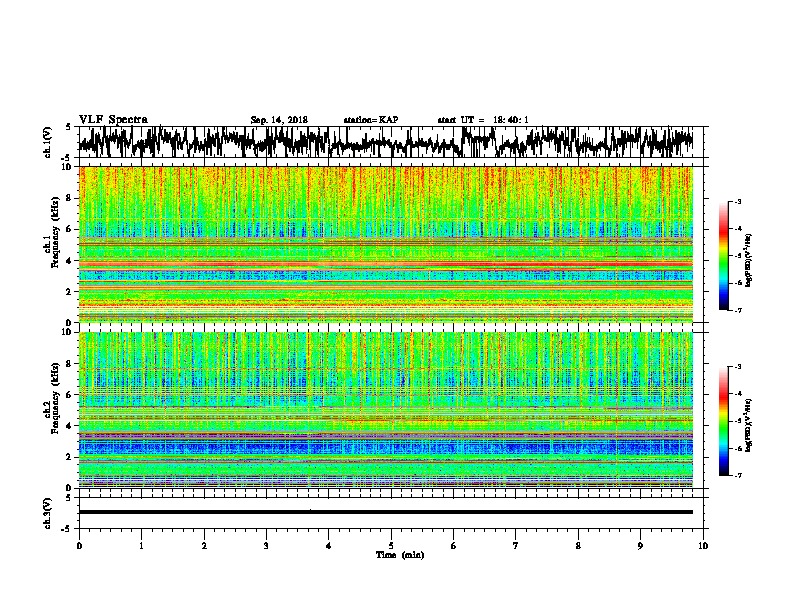The height and width of the screenshot is (612, 792).
Task: Click the "-3" tick on ch.1 colorbar
Action: pyautogui.click(x=738, y=201)
